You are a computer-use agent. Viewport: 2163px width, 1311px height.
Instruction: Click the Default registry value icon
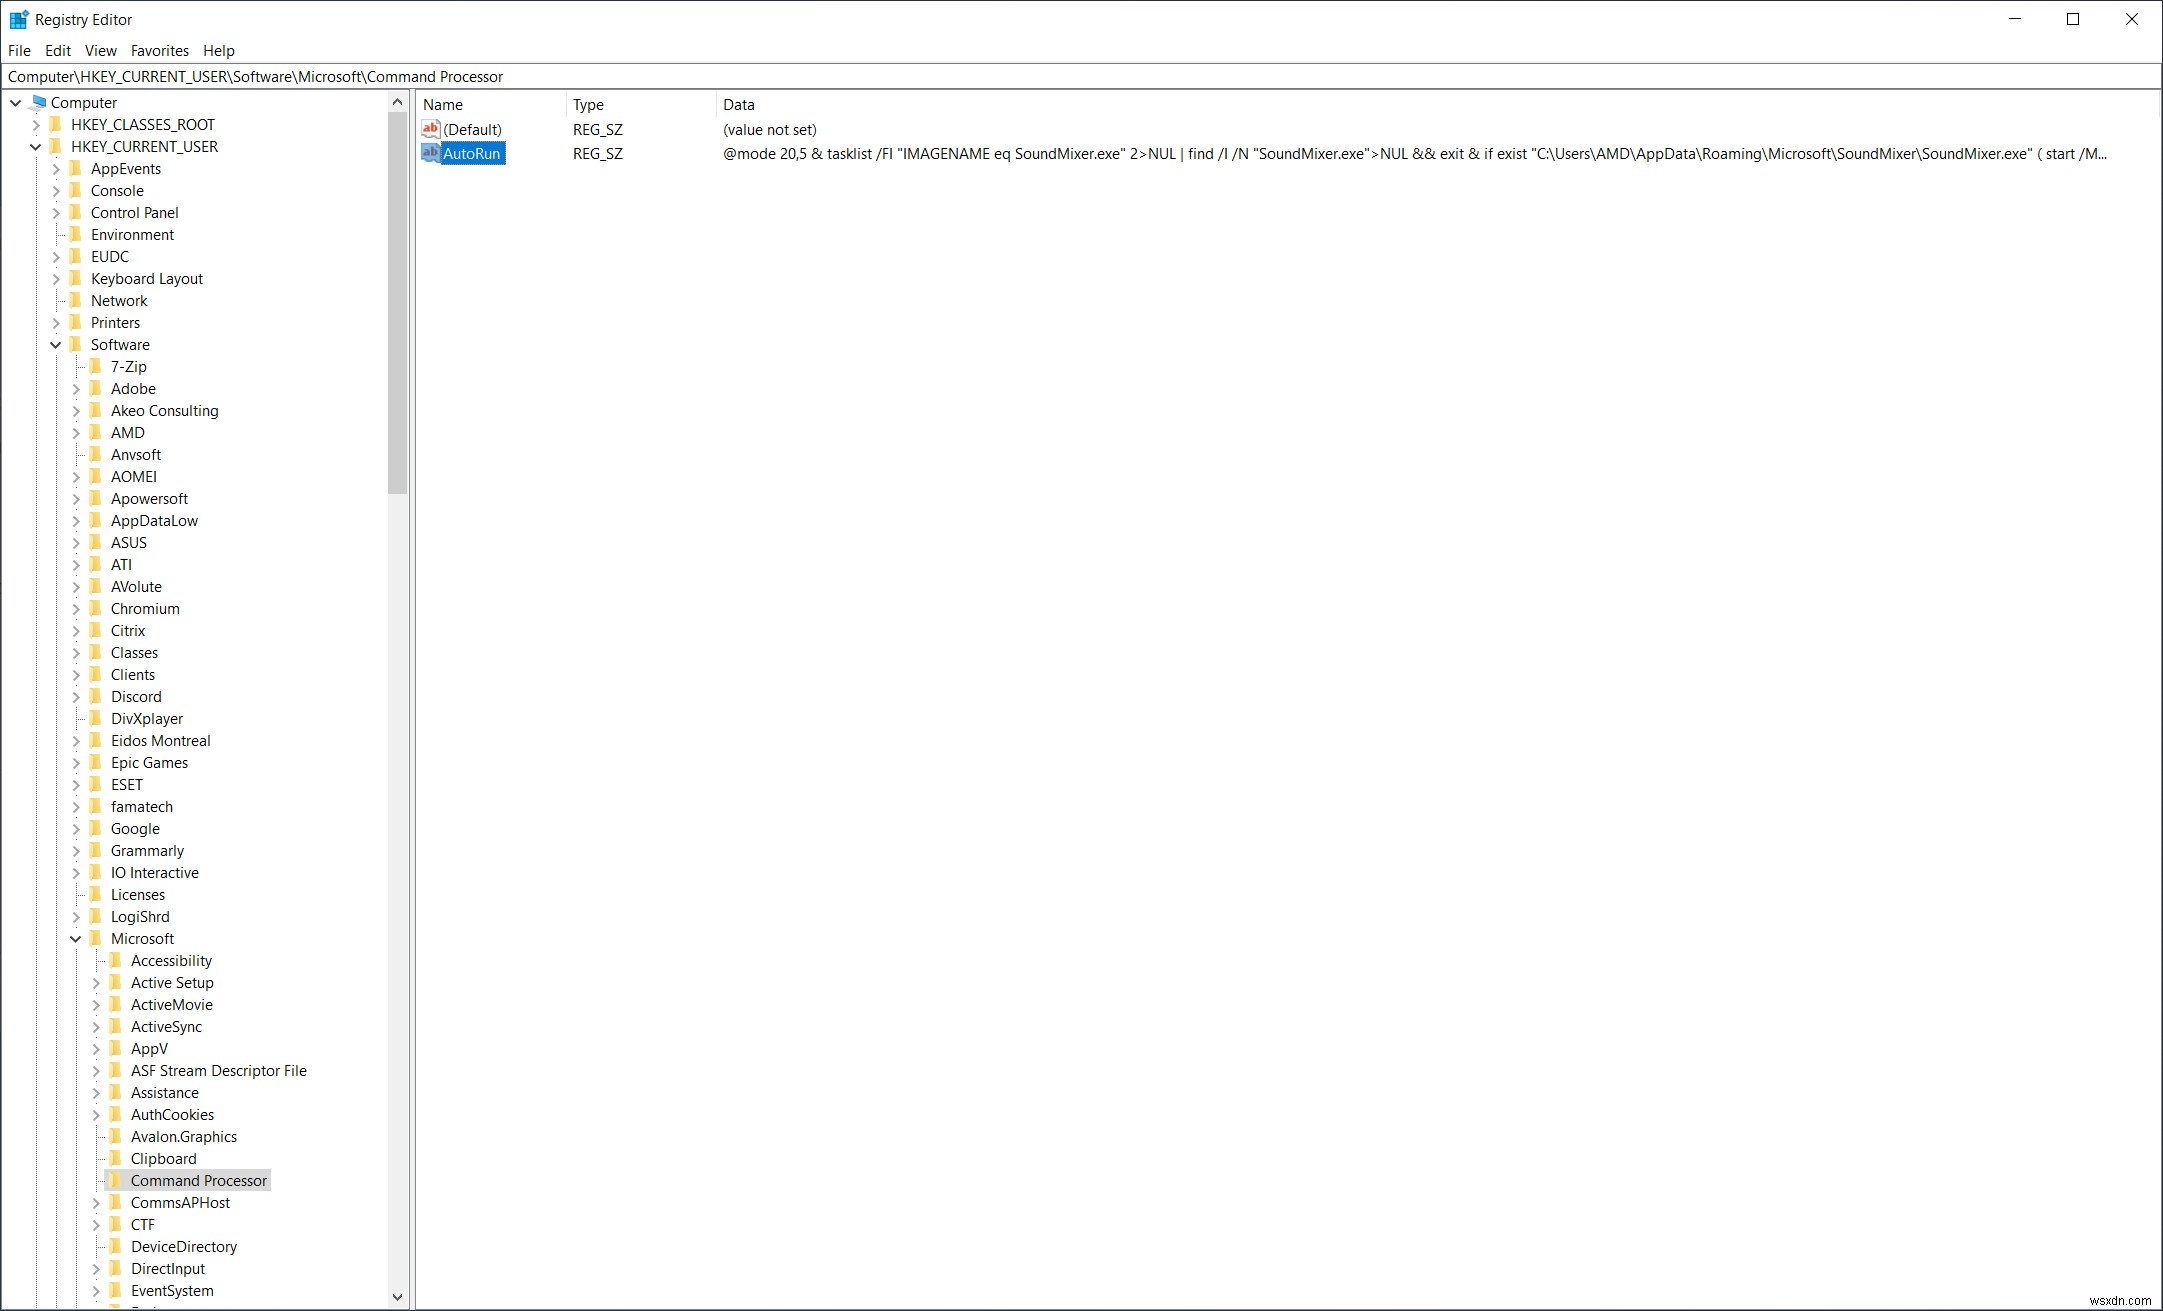[x=431, y=128]
